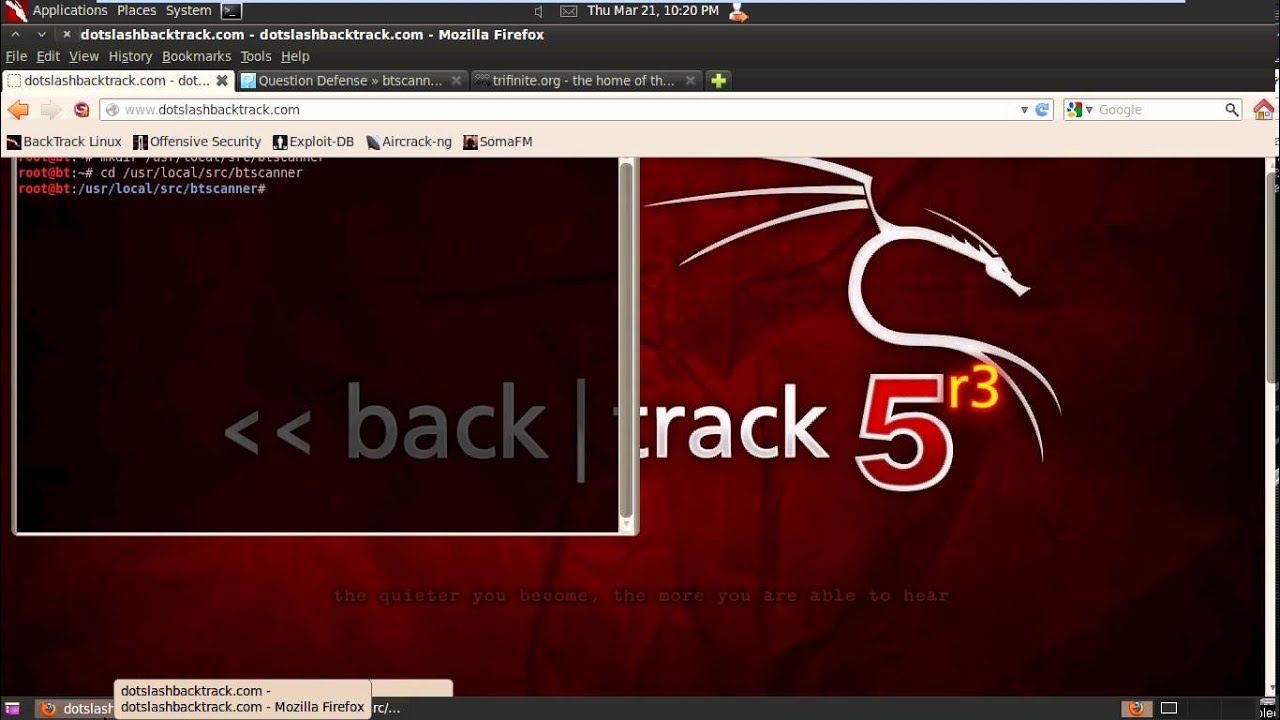Screen dimensions: 1280x720
Task: Open the View menu in Firefox
Action: tap(84, 57)
